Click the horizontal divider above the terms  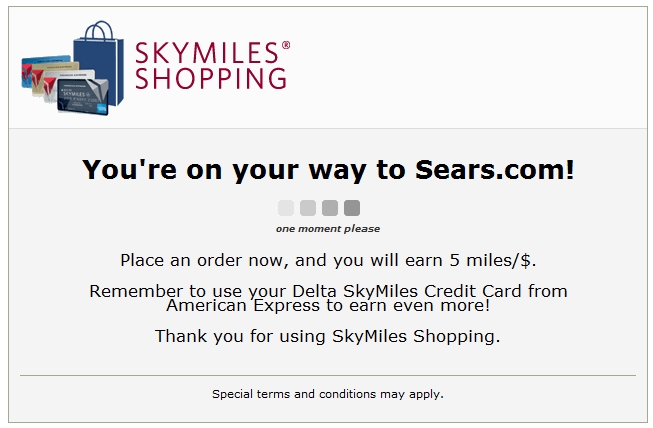click(328, 376)
